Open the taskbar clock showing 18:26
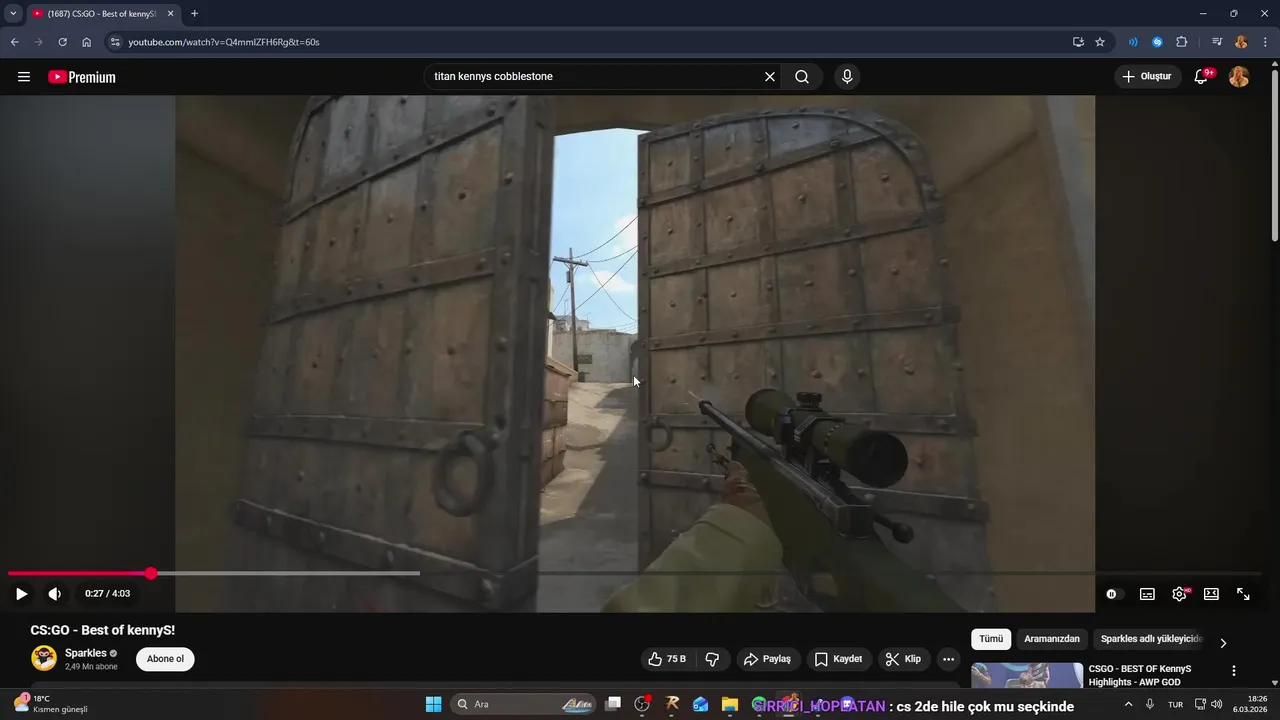 [x=1250, y=704]
